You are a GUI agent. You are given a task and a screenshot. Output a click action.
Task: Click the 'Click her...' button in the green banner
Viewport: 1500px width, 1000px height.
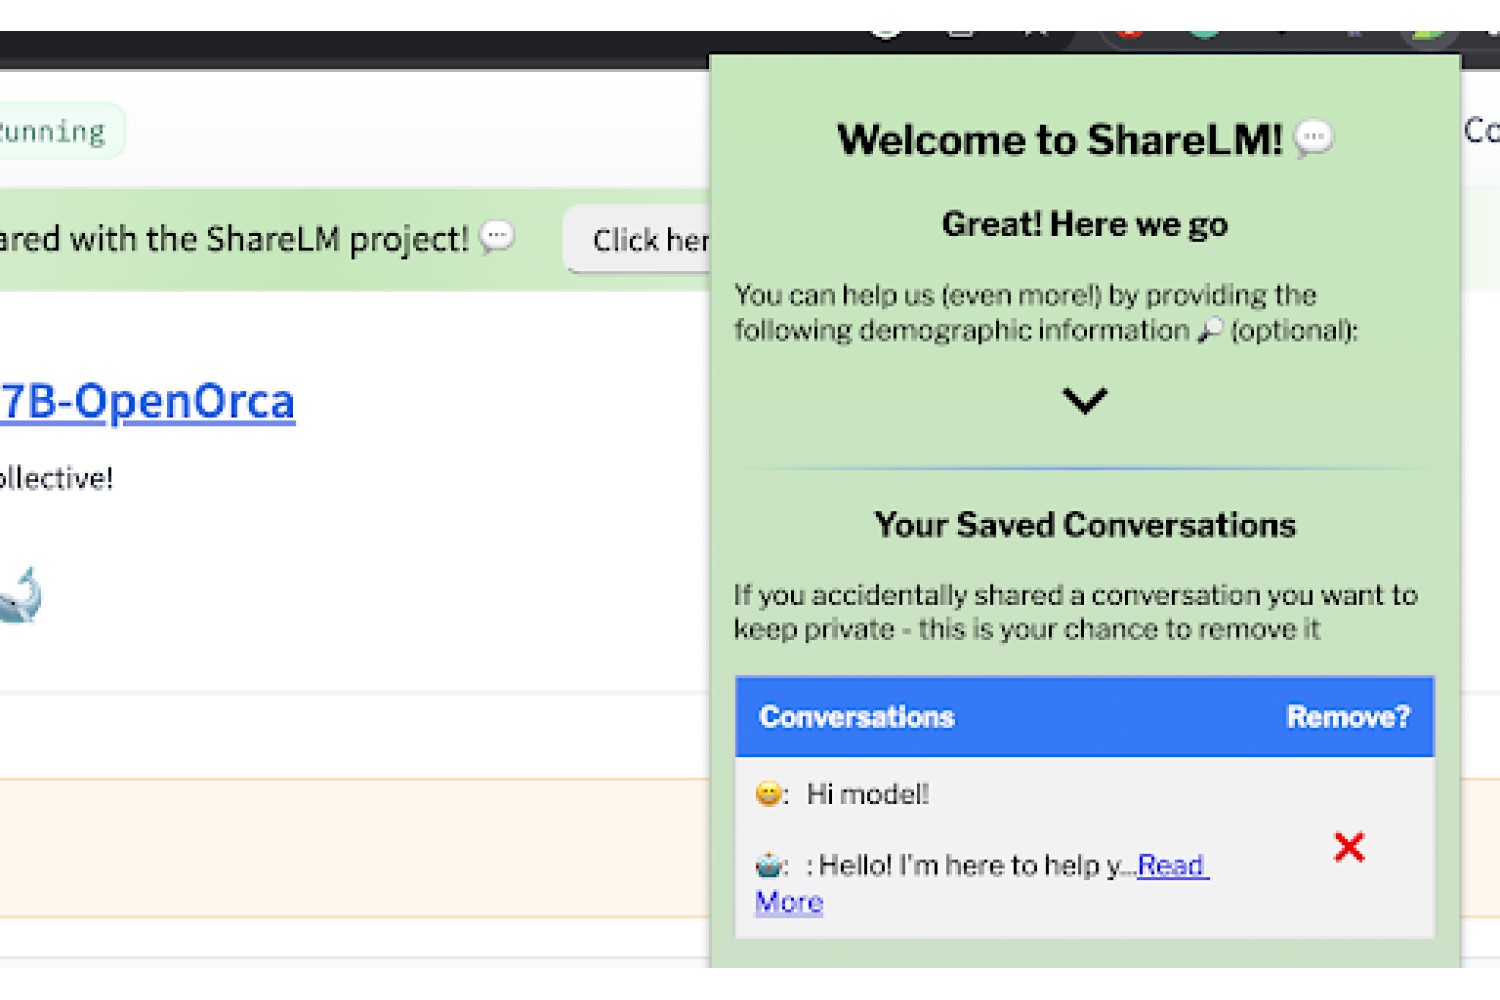pos(638,239)
